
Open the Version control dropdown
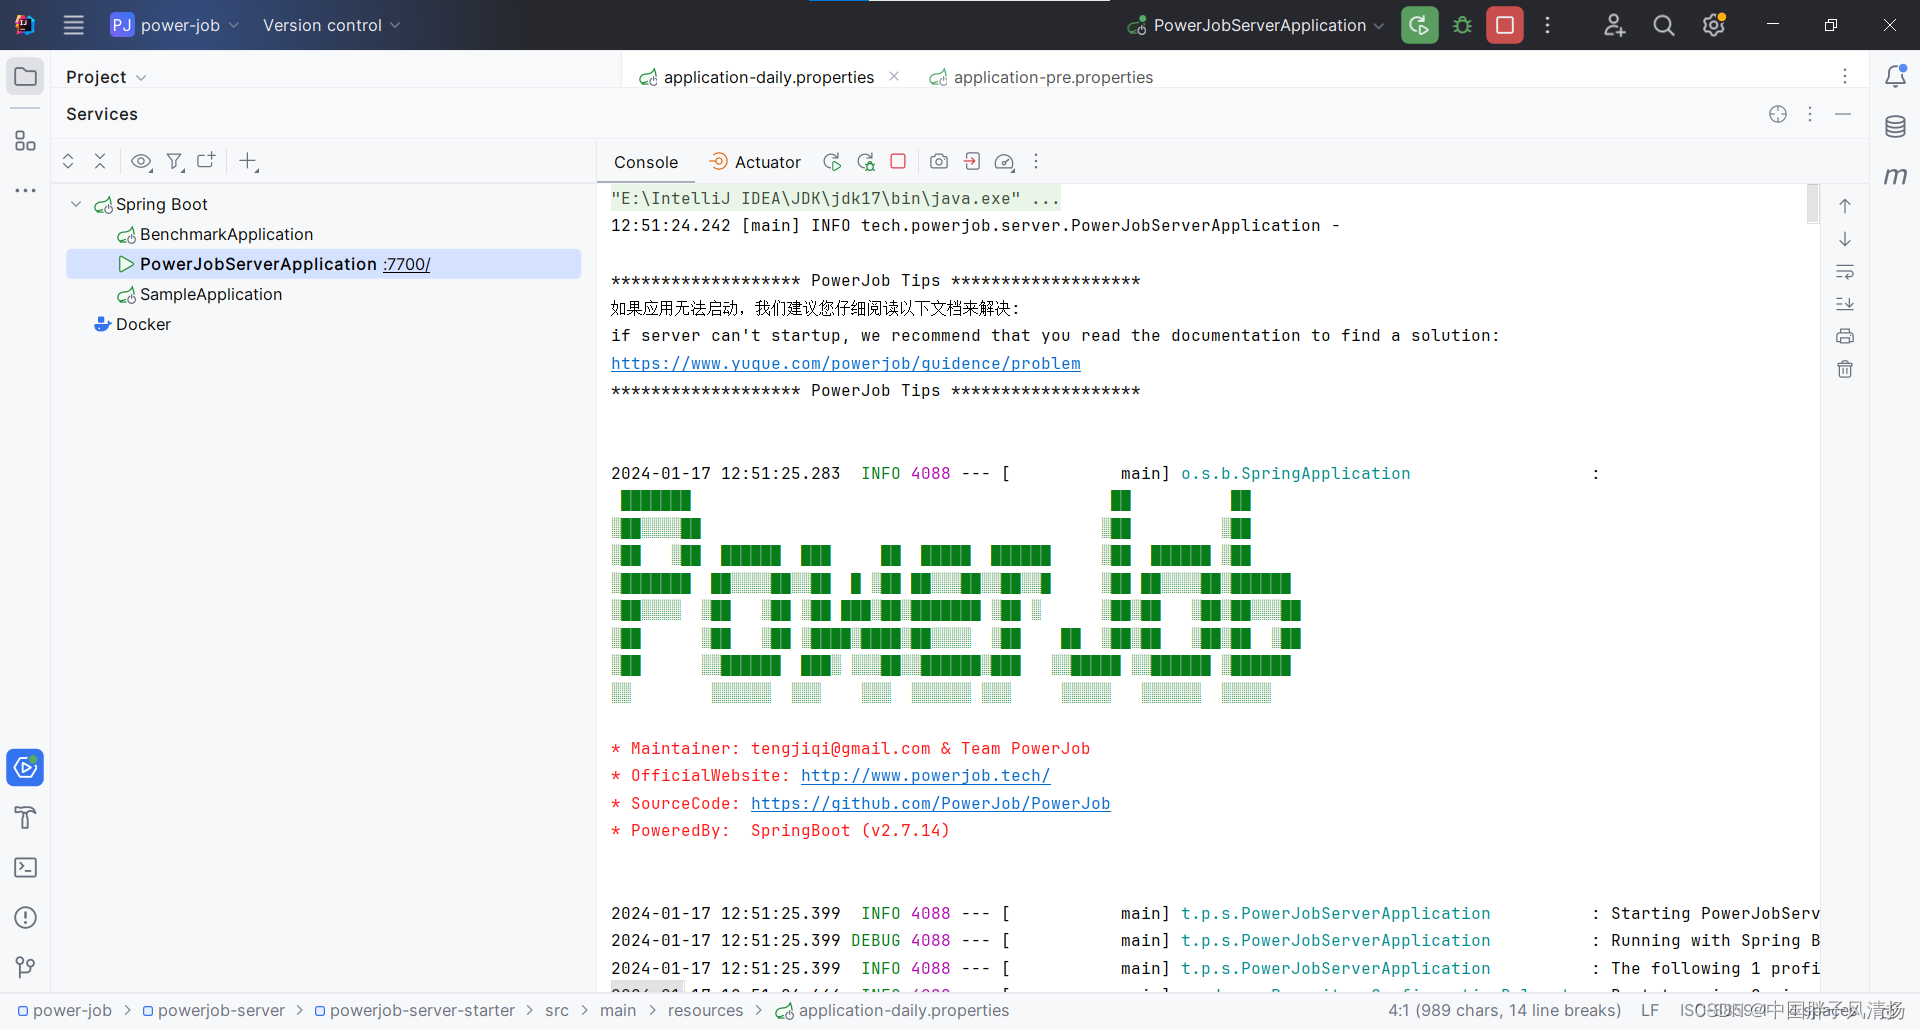pyautogui.click(x=331, y=25)
